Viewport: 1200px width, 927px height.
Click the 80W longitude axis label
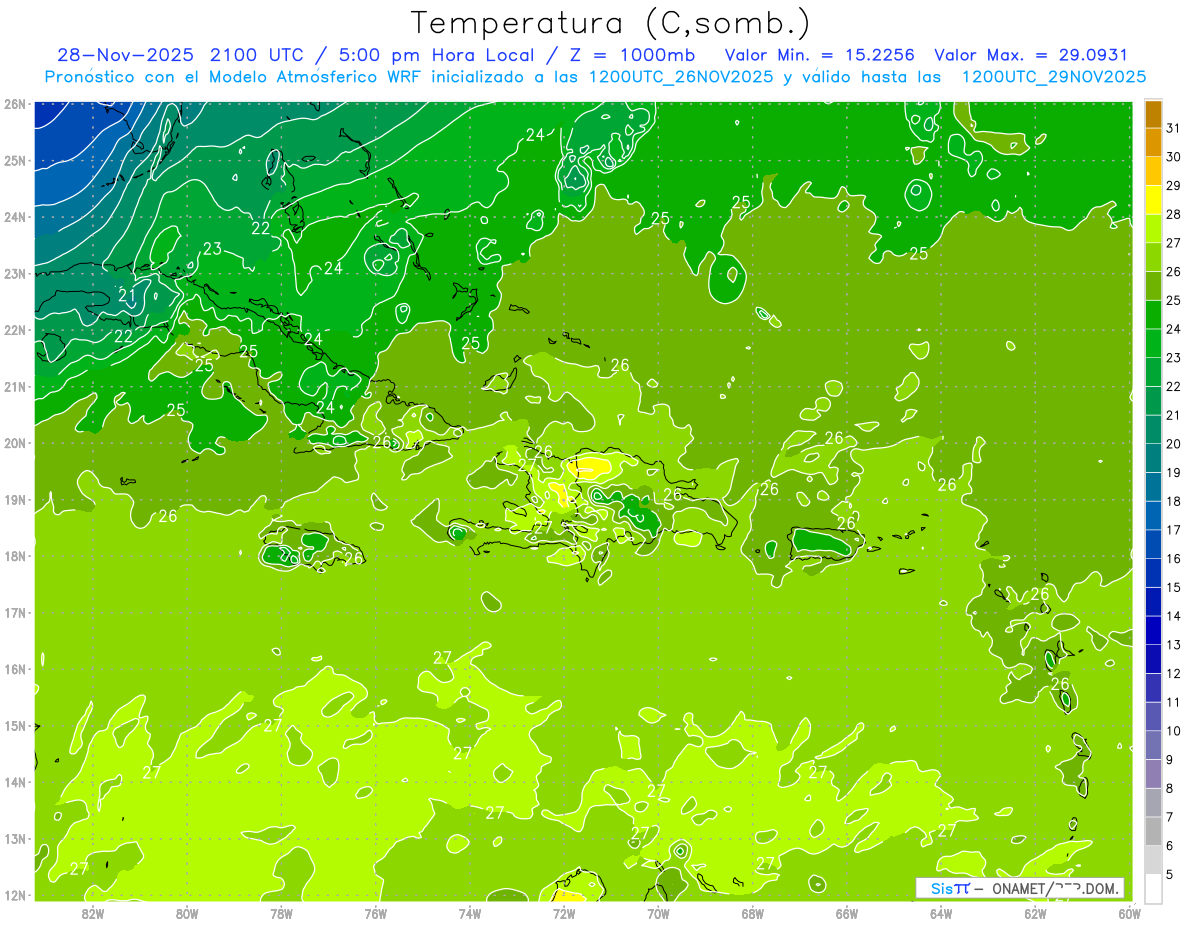tap(187, 912)
